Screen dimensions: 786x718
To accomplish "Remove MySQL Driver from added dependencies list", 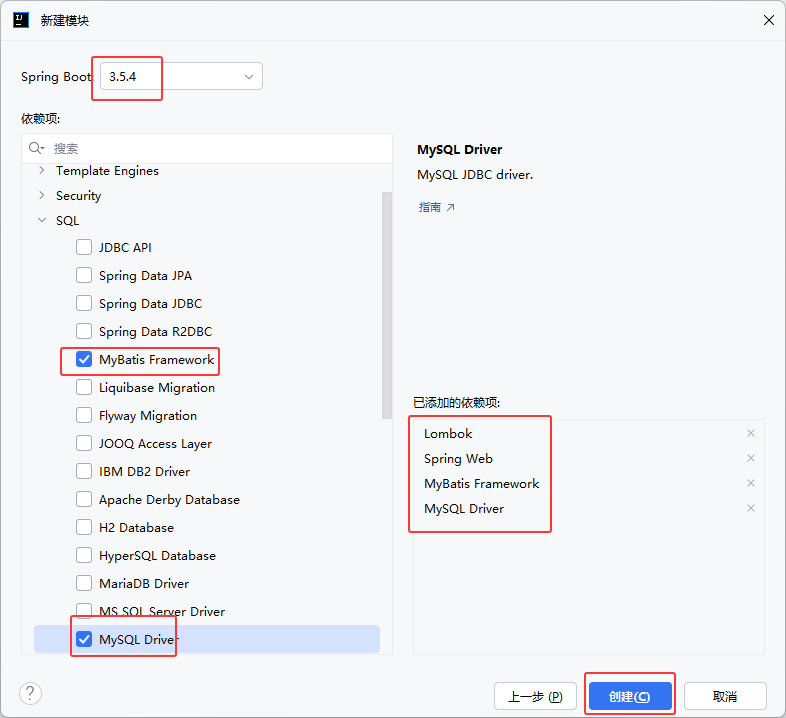I will [x=751, y=508].
